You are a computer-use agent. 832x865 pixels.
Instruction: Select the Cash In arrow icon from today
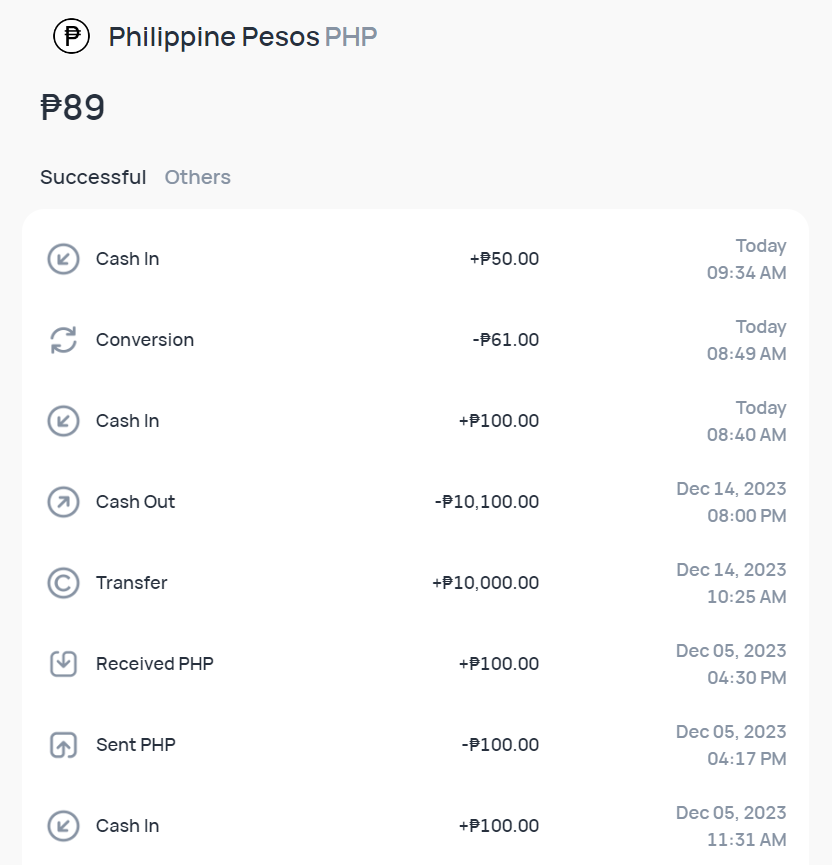(x=62, y=258)
